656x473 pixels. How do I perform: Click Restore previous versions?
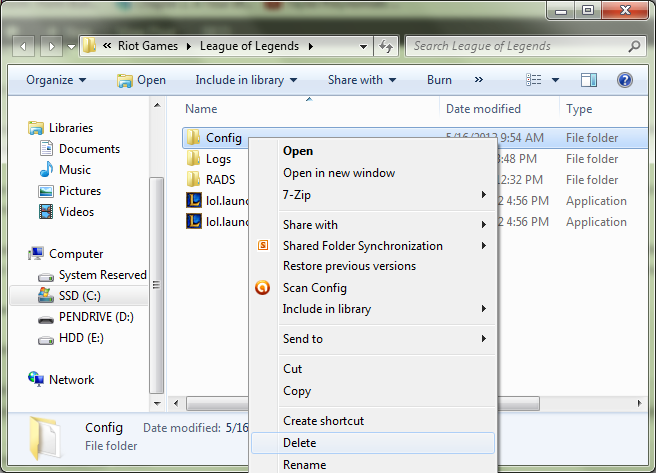[349, 266]
